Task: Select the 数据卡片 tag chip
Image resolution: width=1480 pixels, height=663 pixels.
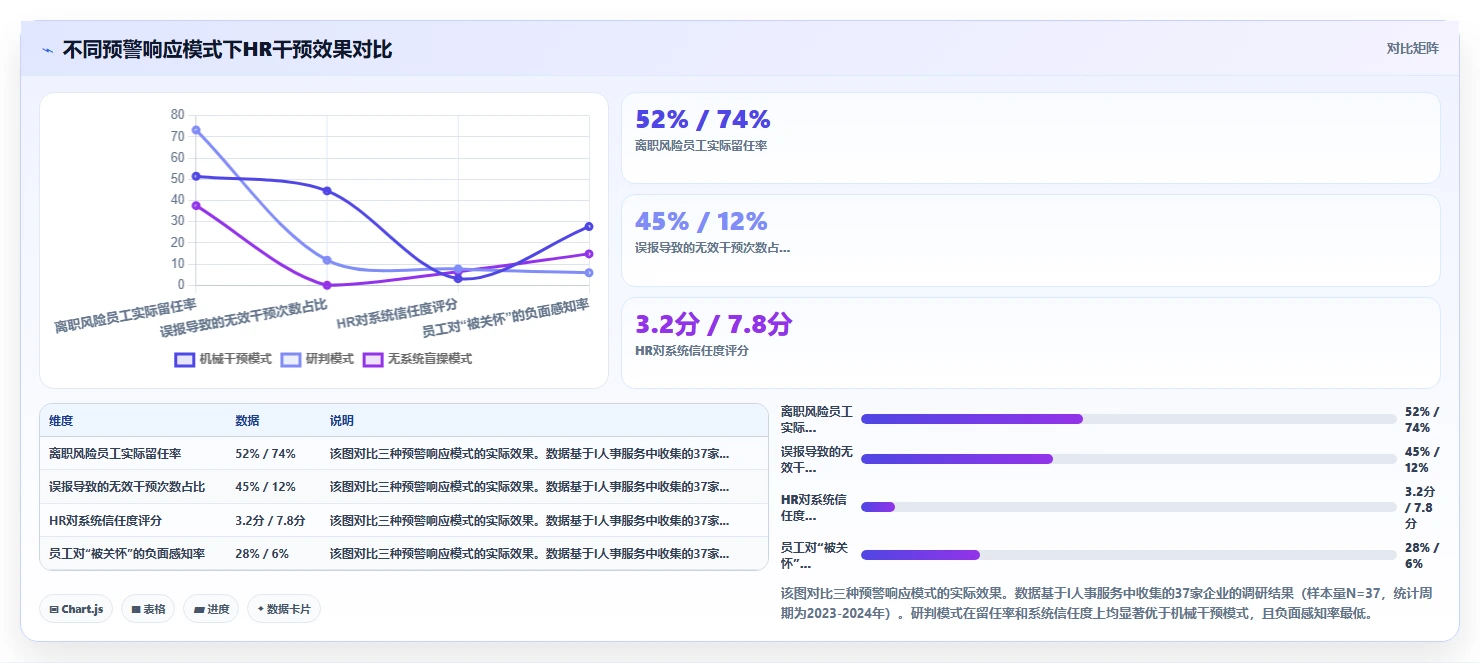Action: coord(284,609)
